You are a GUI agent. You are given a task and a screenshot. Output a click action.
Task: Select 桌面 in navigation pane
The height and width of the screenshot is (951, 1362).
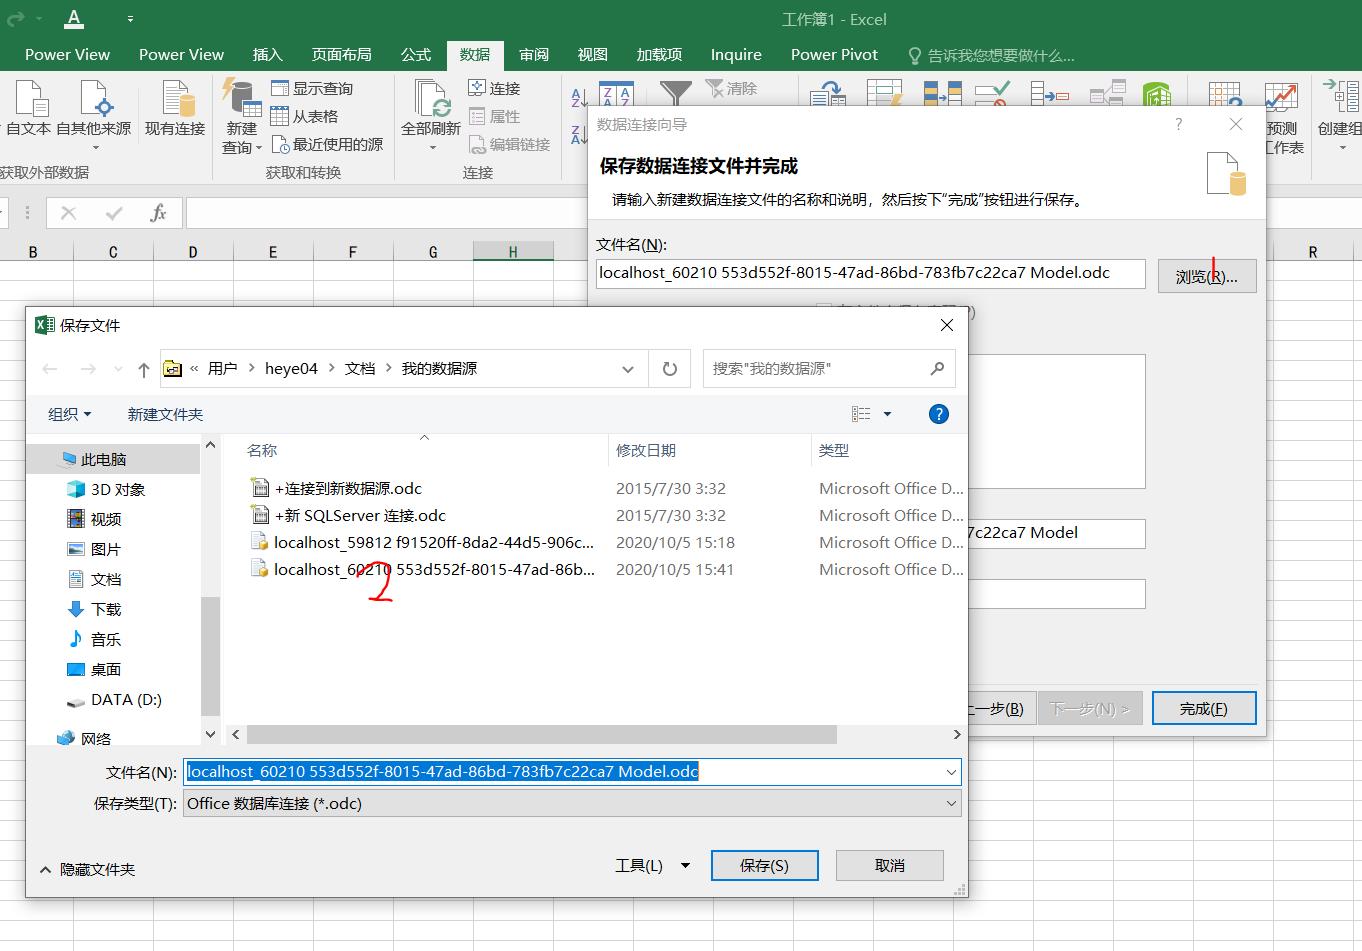(x=94, y=669)
